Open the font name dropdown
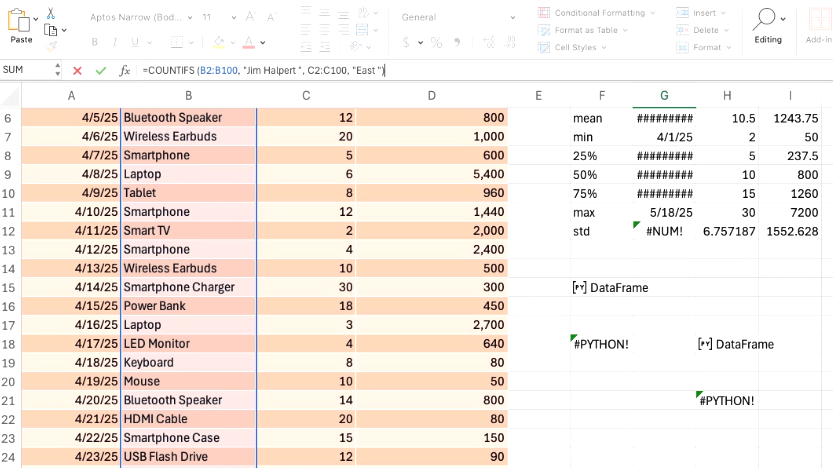 click(x=190, y=18)
